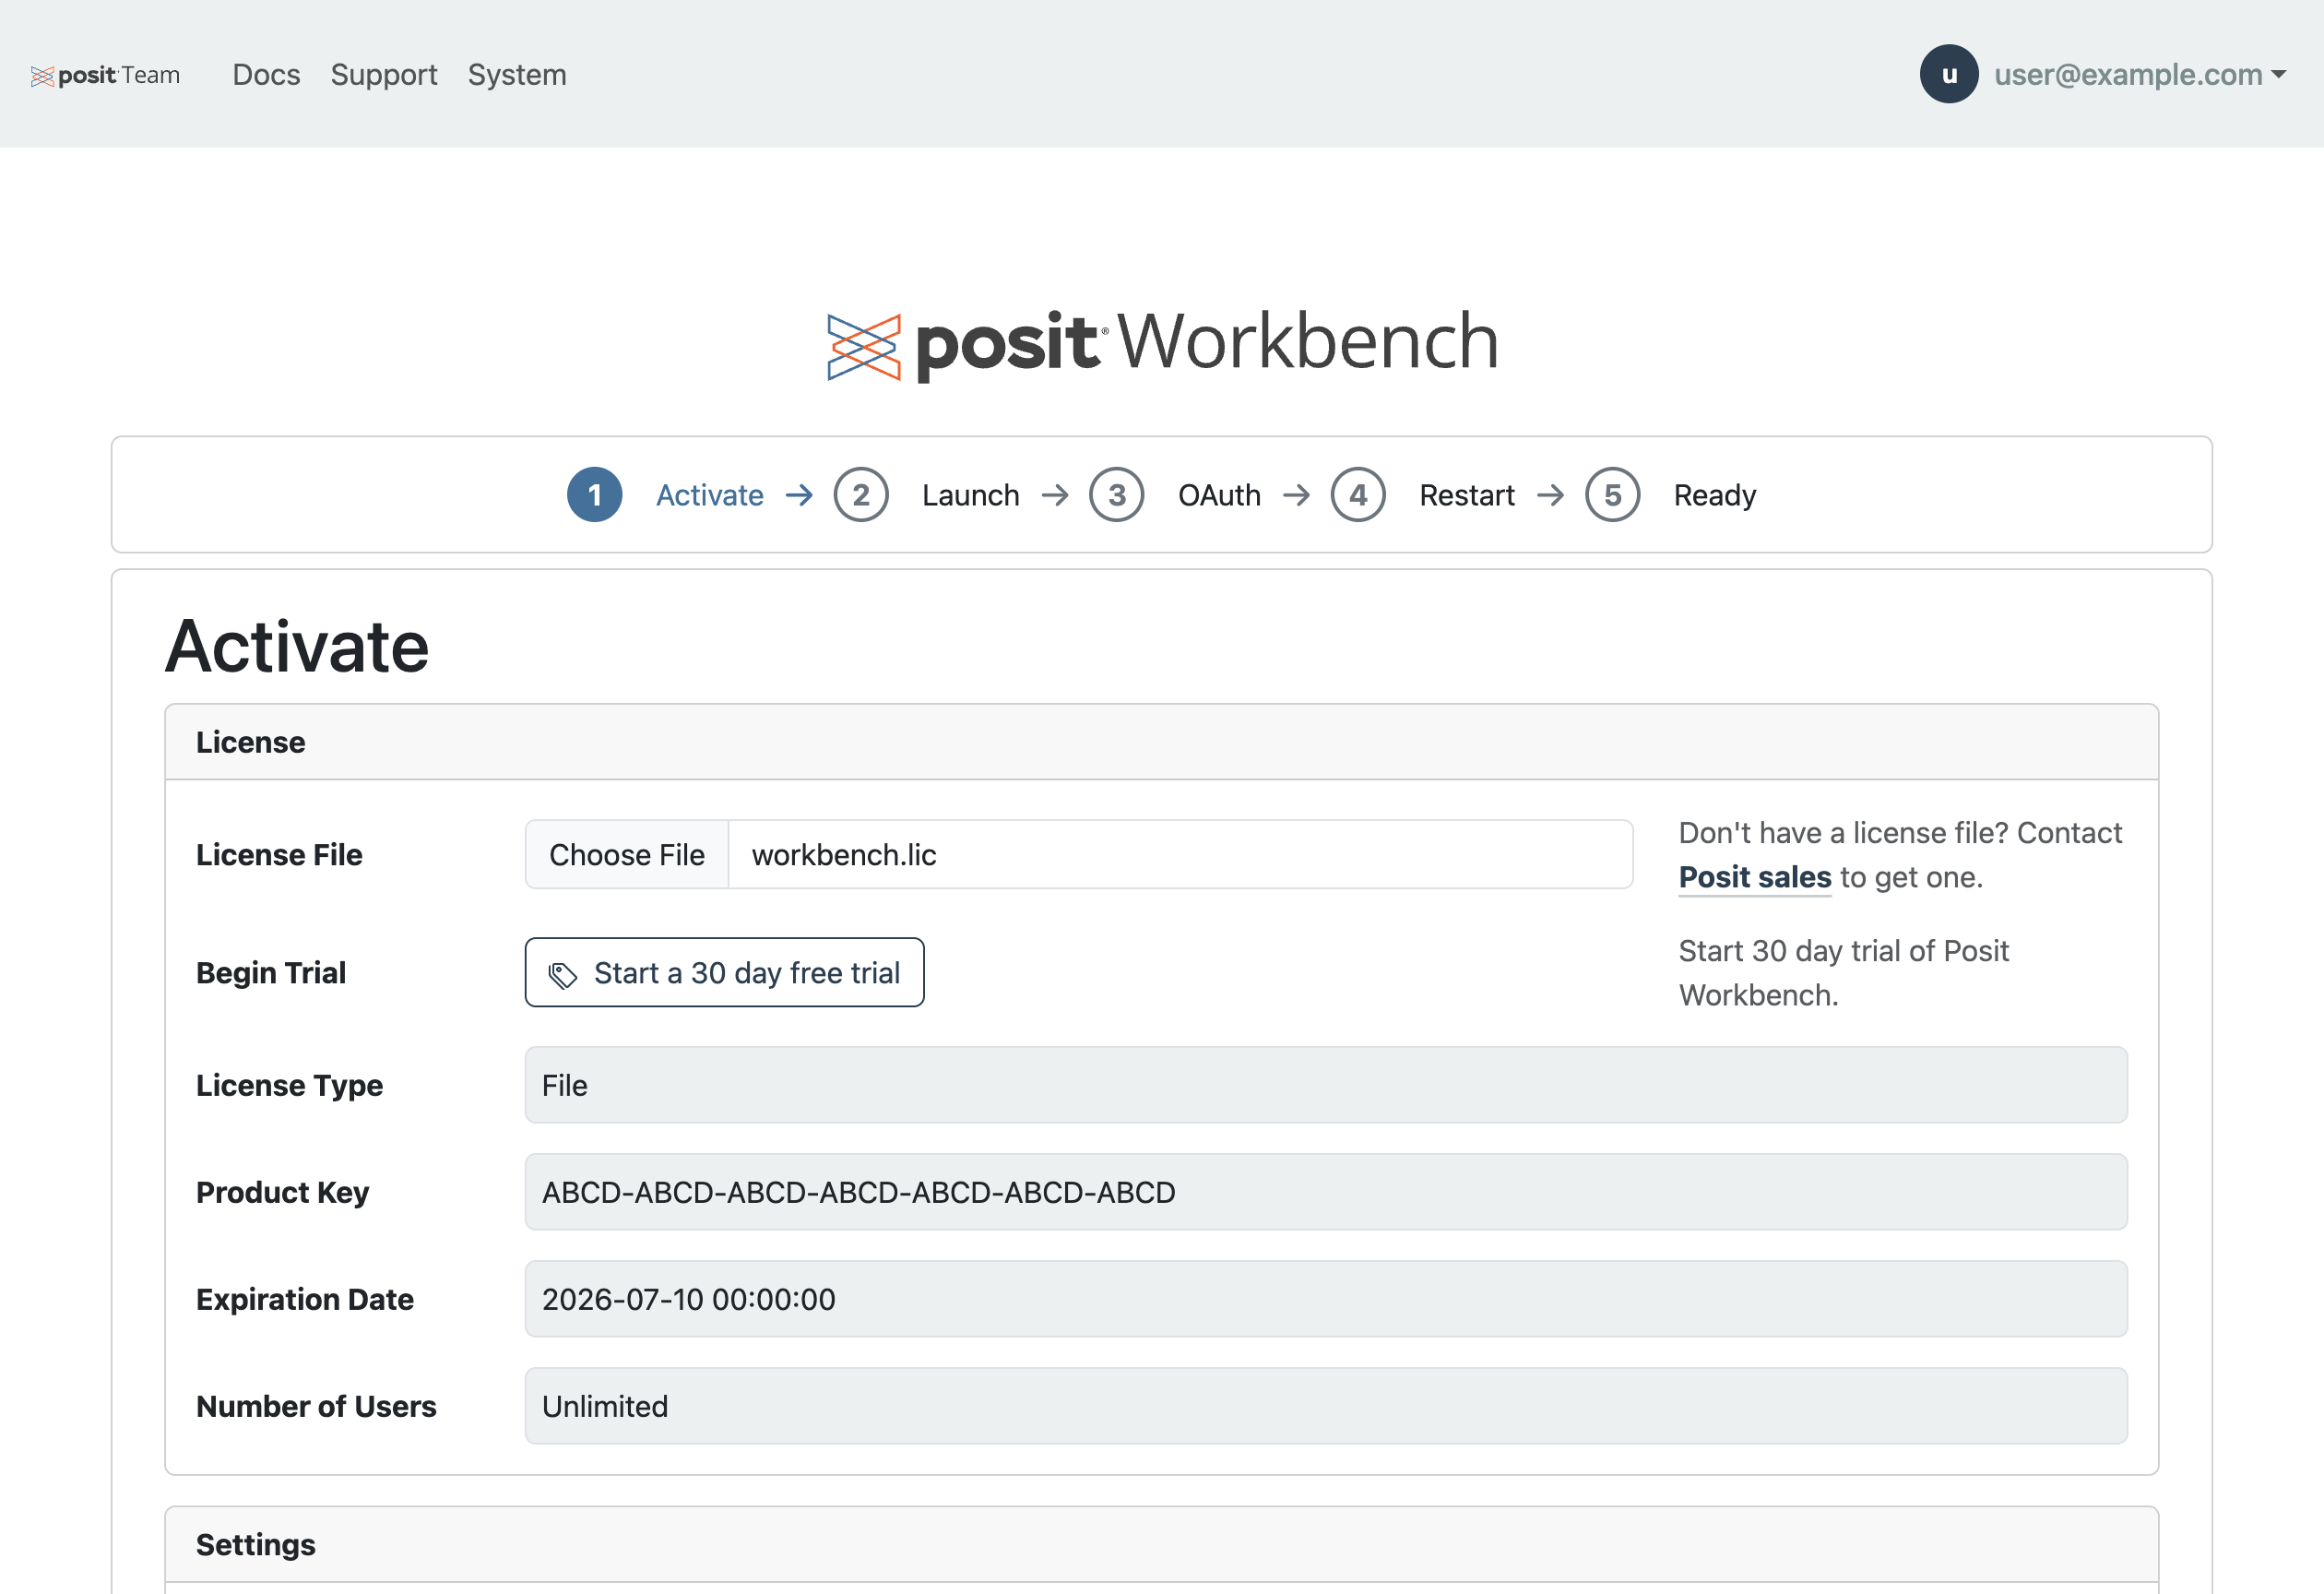Click the workbench.lic filename field
Screen dimensions: 2324x1594
tap(1180, 855)
